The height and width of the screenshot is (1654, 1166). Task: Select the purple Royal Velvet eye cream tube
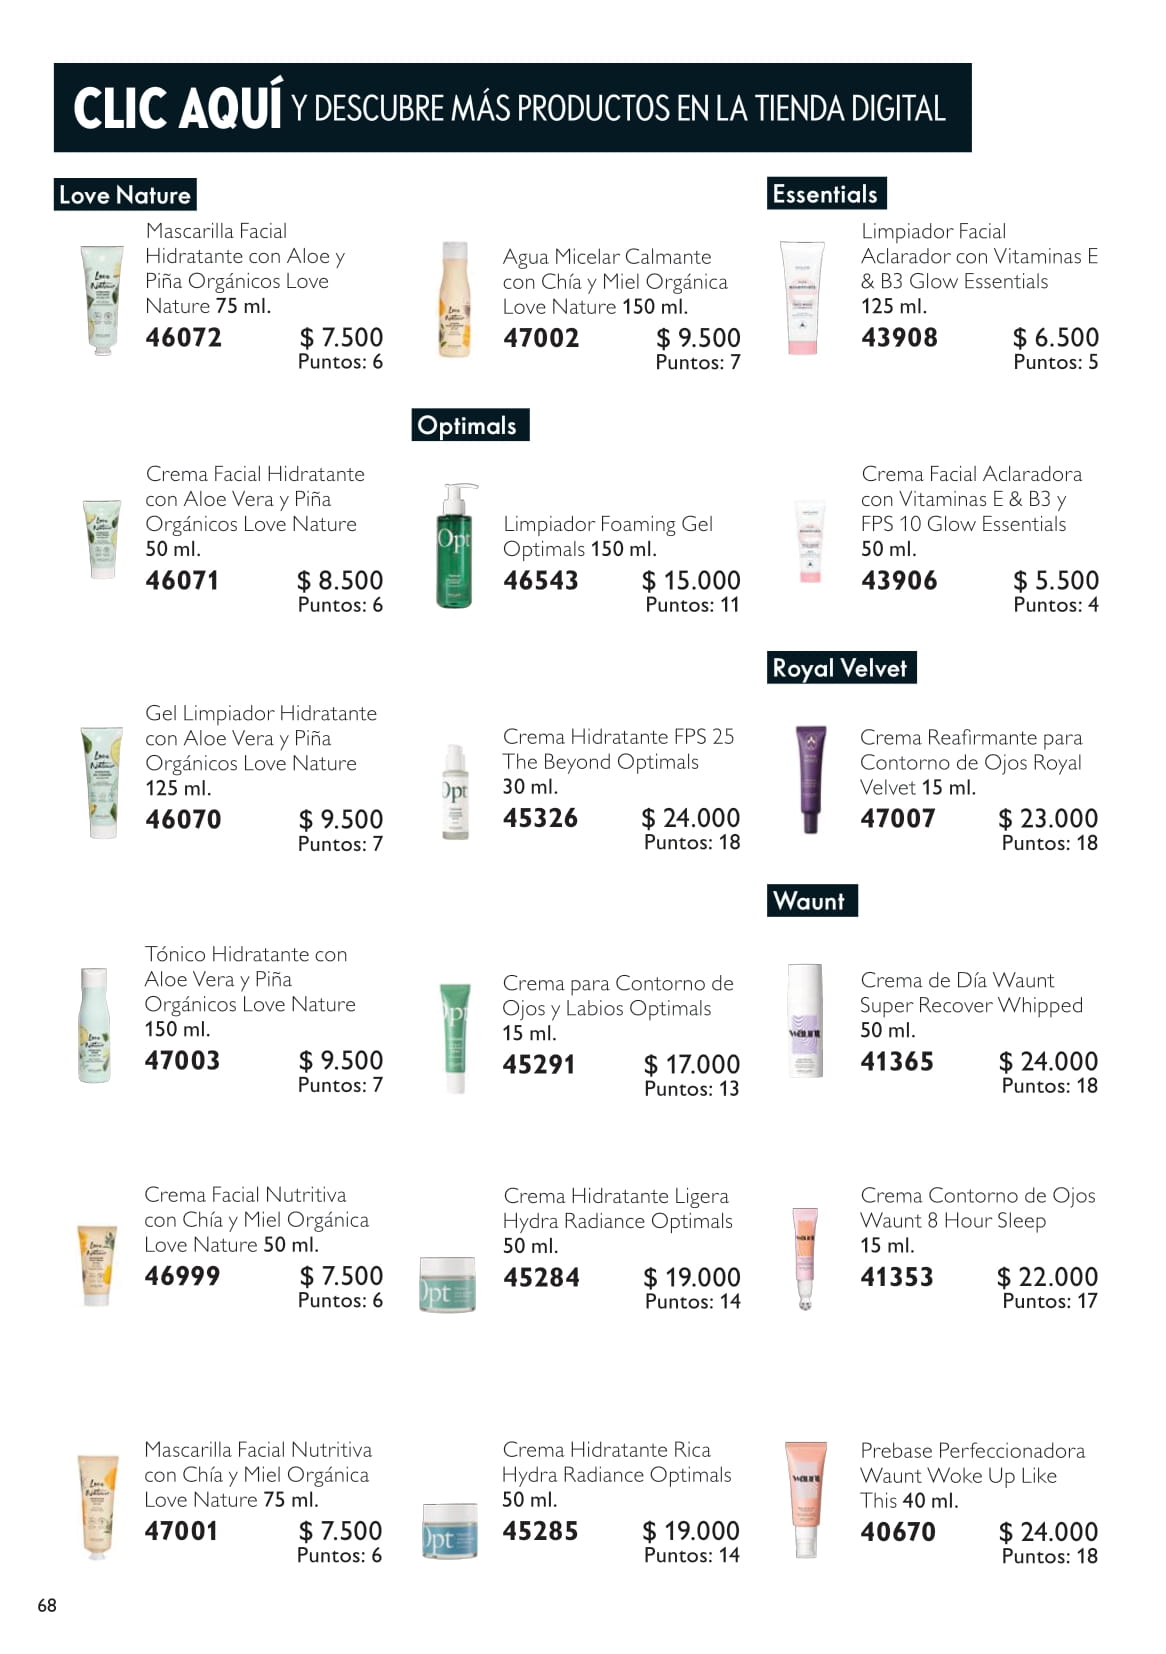coord(810,778)
